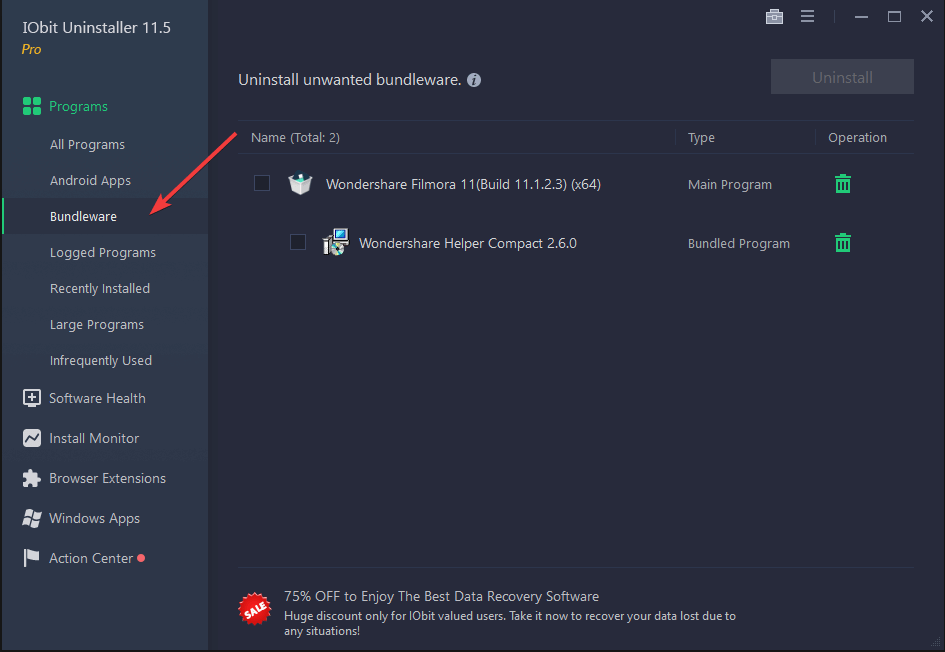Go to Android Apps

(x=90, y=181)
